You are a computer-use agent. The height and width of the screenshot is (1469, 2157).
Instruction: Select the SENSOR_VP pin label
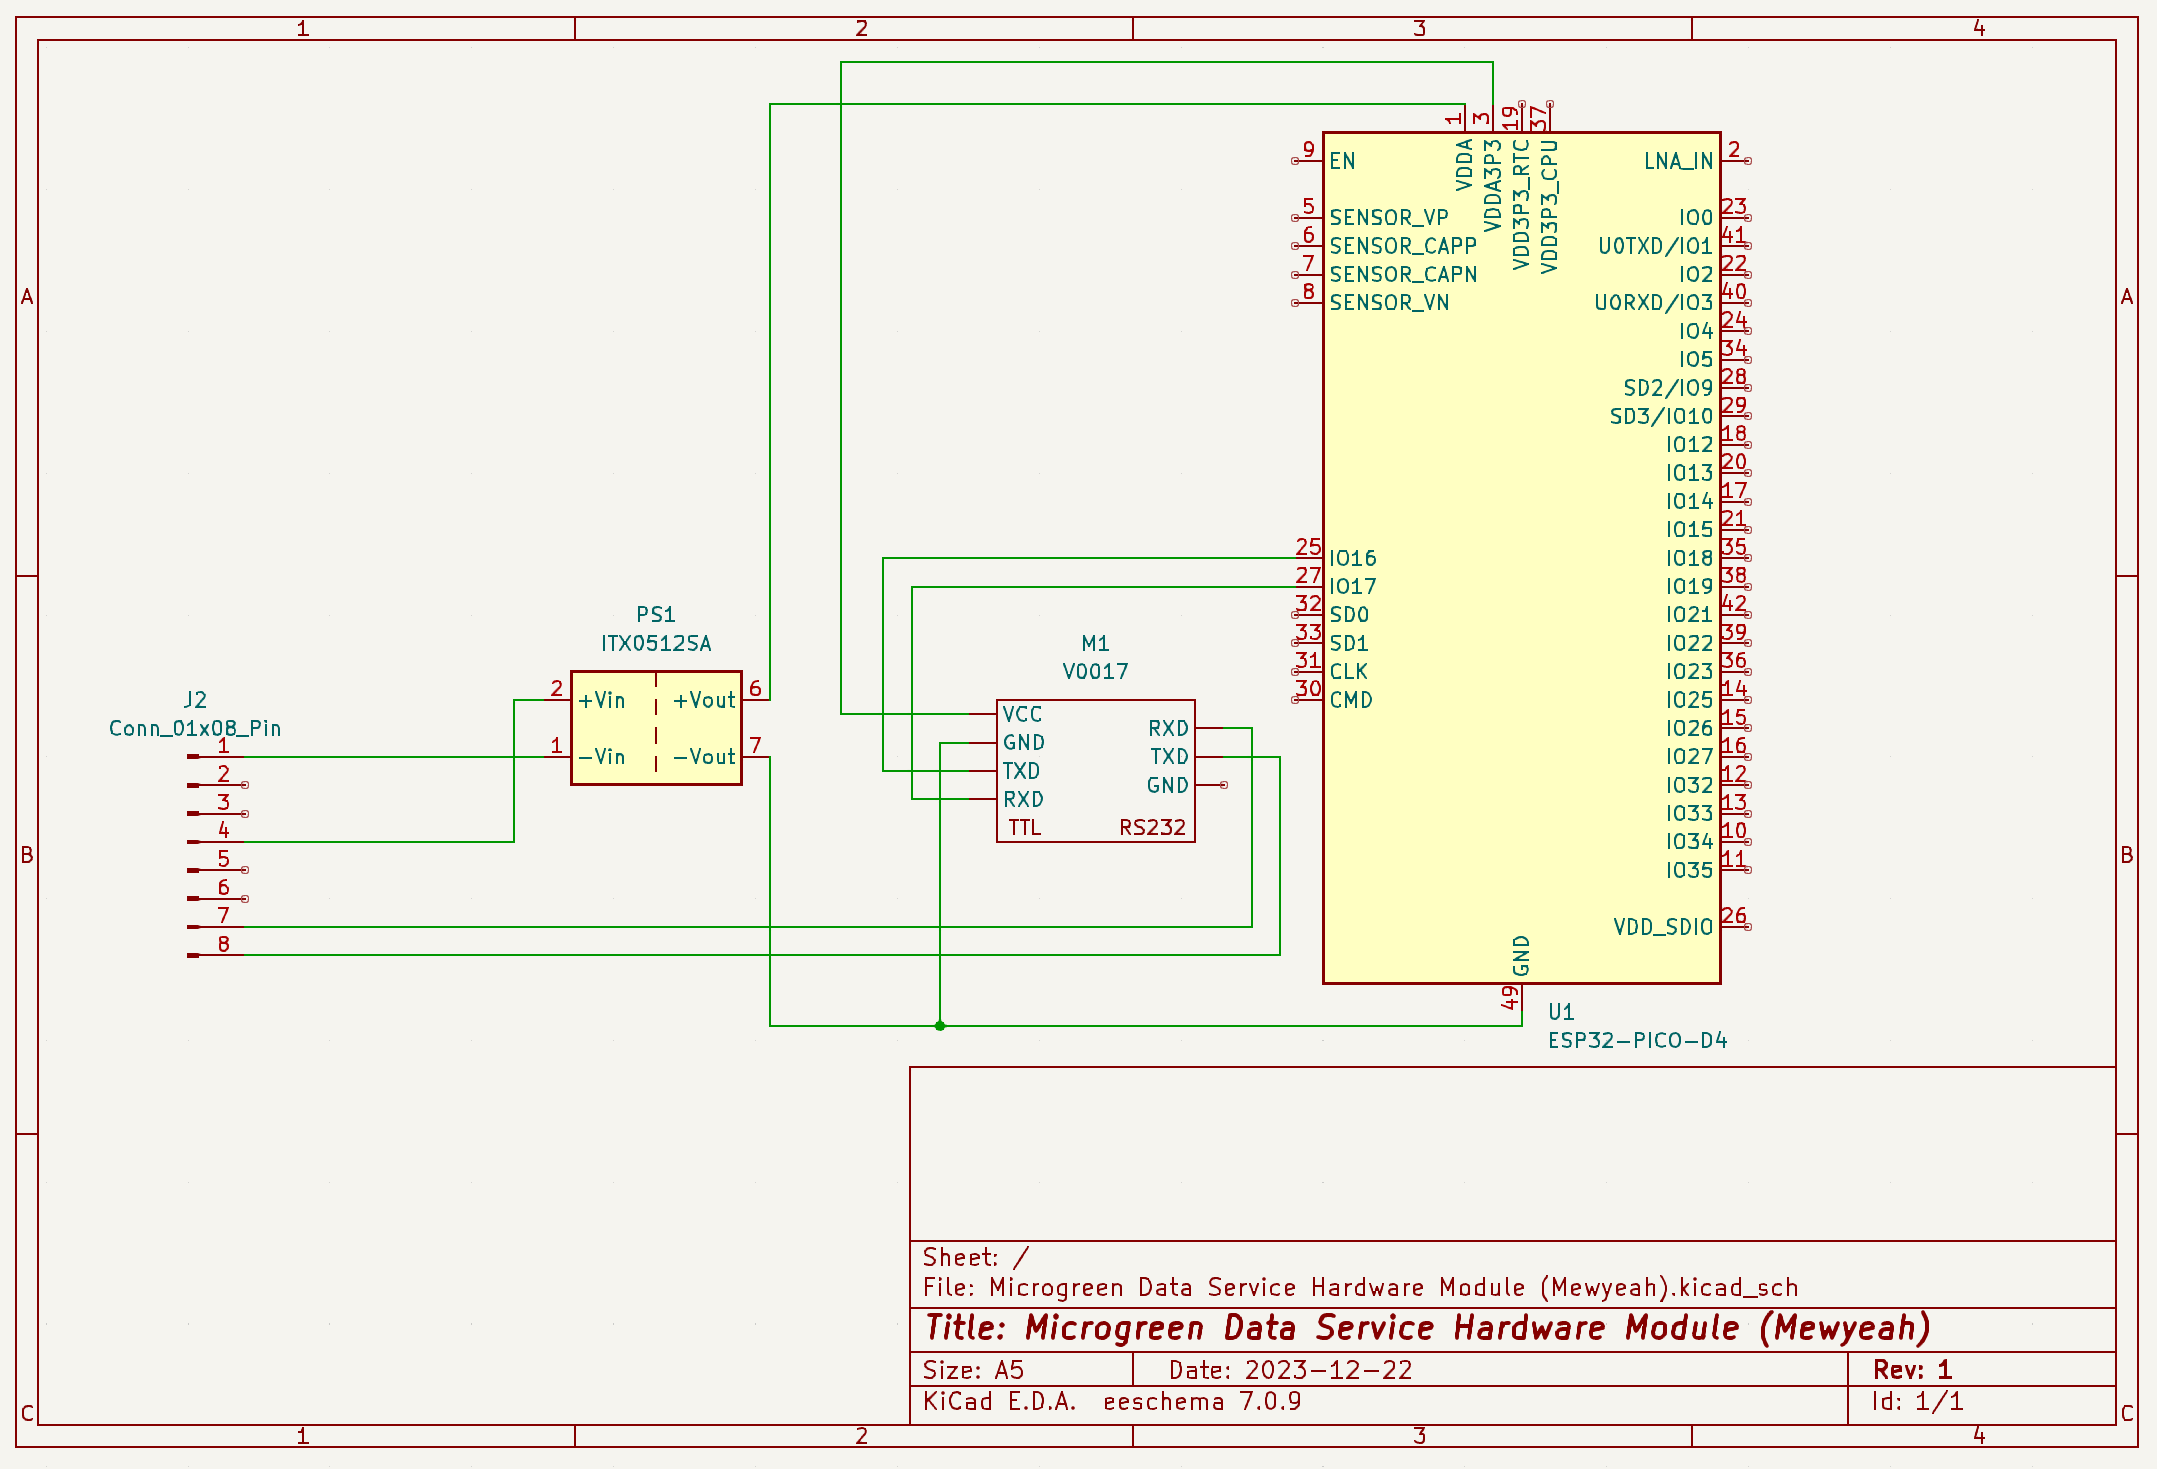[1389, 217]
